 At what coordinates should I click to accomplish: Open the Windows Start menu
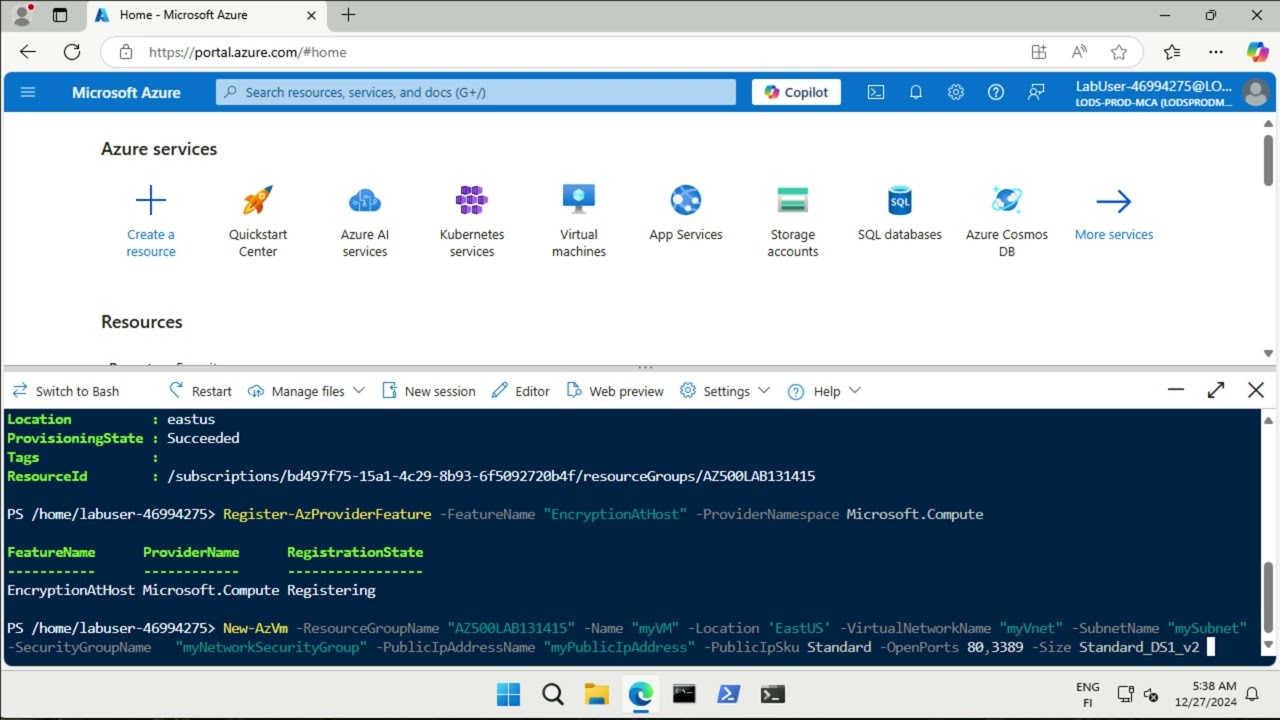[x=508, y=694]
